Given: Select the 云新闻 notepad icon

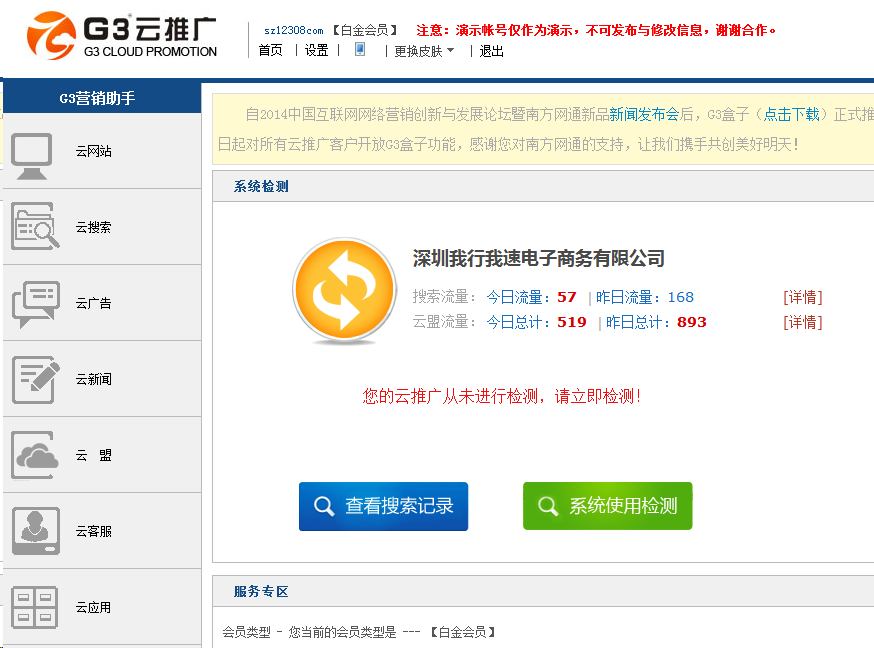Looking at the screenshot, I should pos(35,380).
